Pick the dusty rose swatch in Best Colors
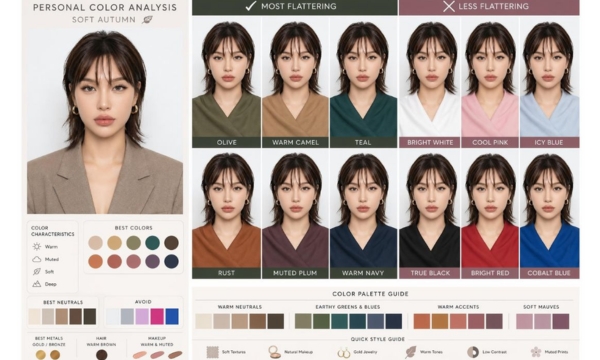The height and width of the screenshot is (360, 600). pos(134,261)
